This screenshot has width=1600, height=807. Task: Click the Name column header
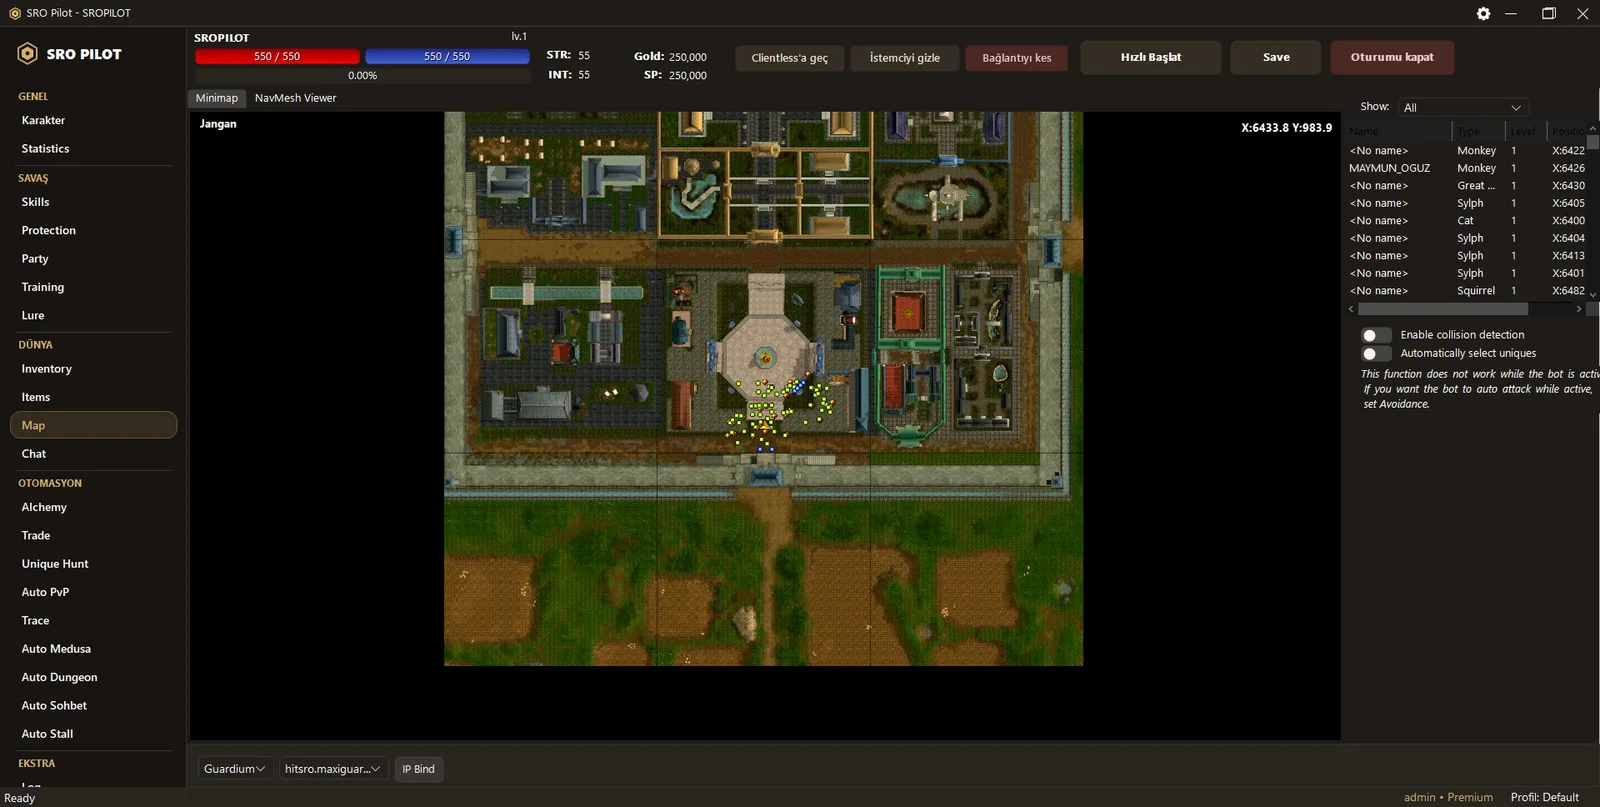tap(1398, 131)
